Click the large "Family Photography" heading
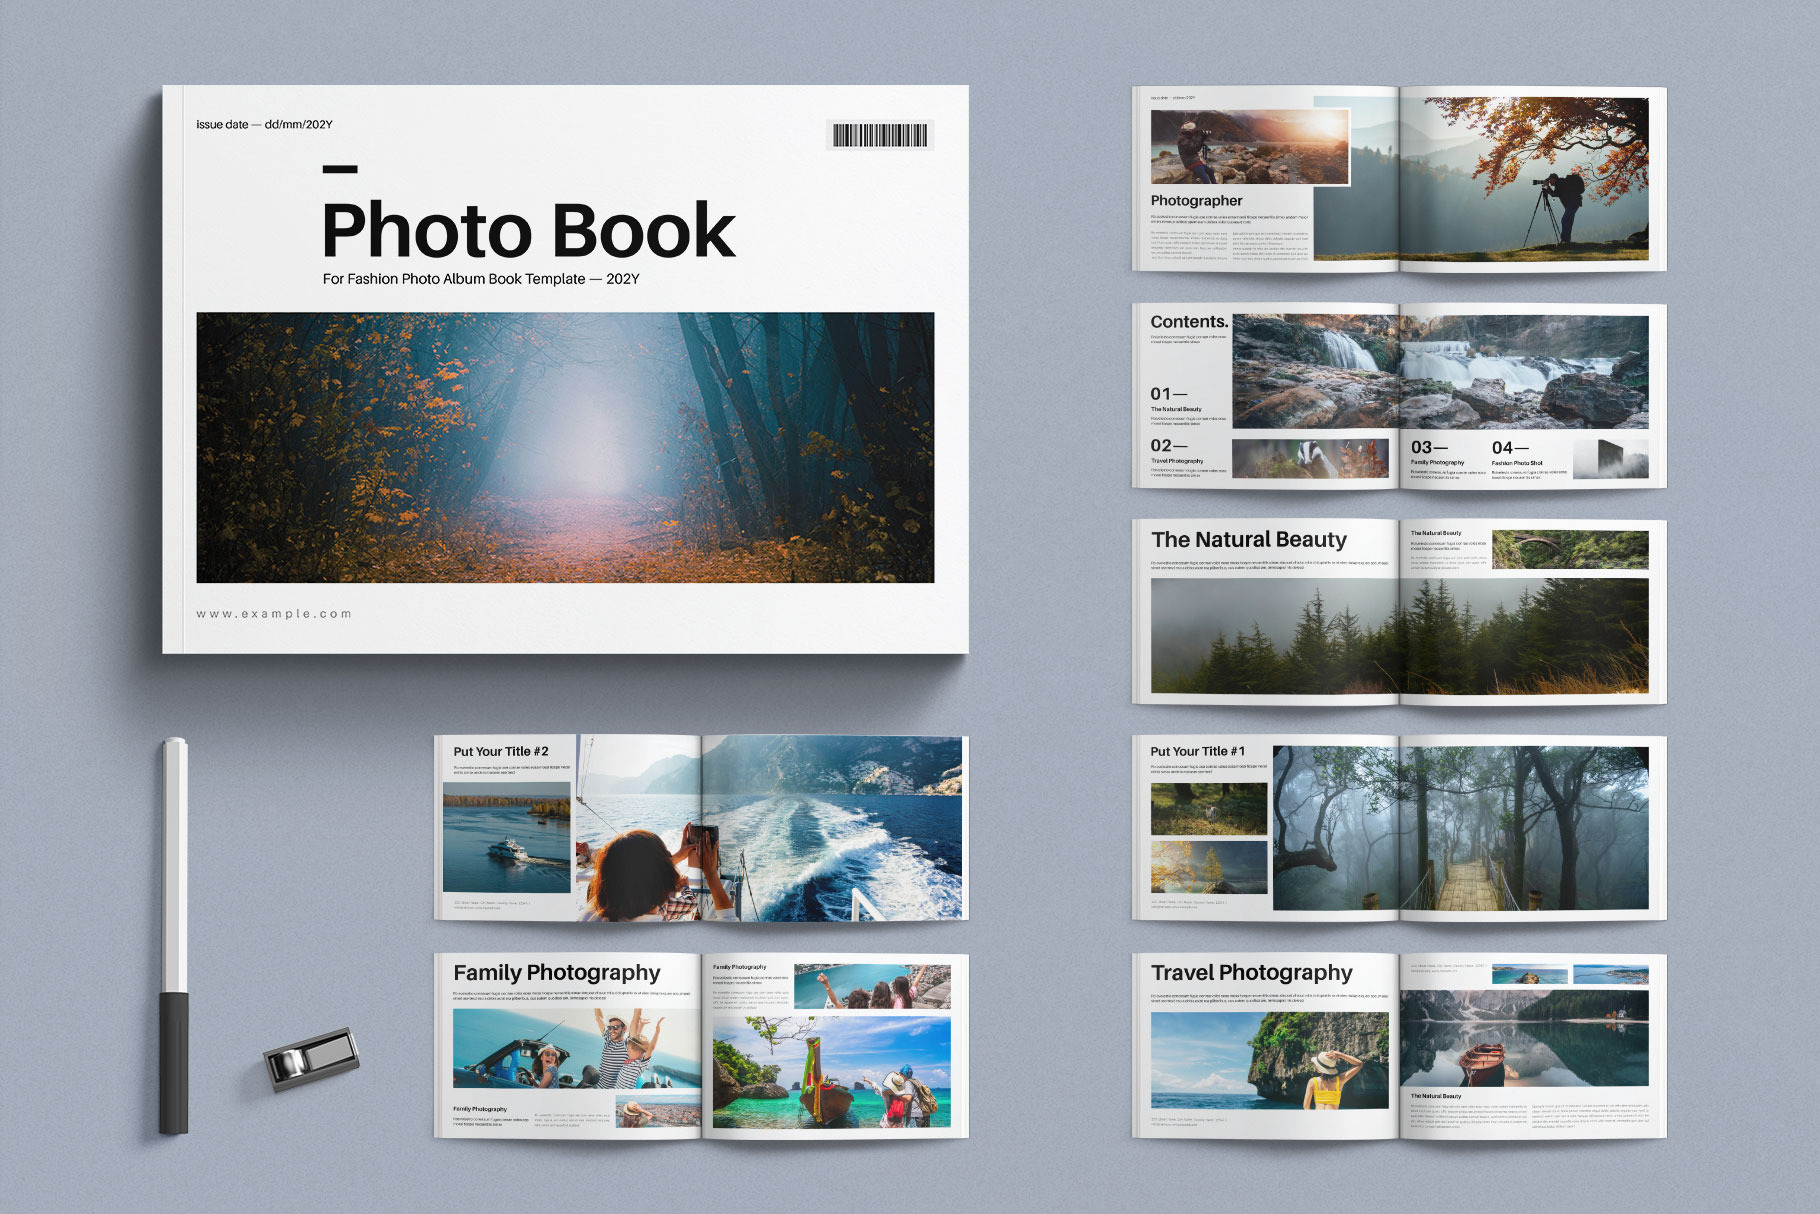The height and width of the screenshot is (1214, 1820). (556, 973)
